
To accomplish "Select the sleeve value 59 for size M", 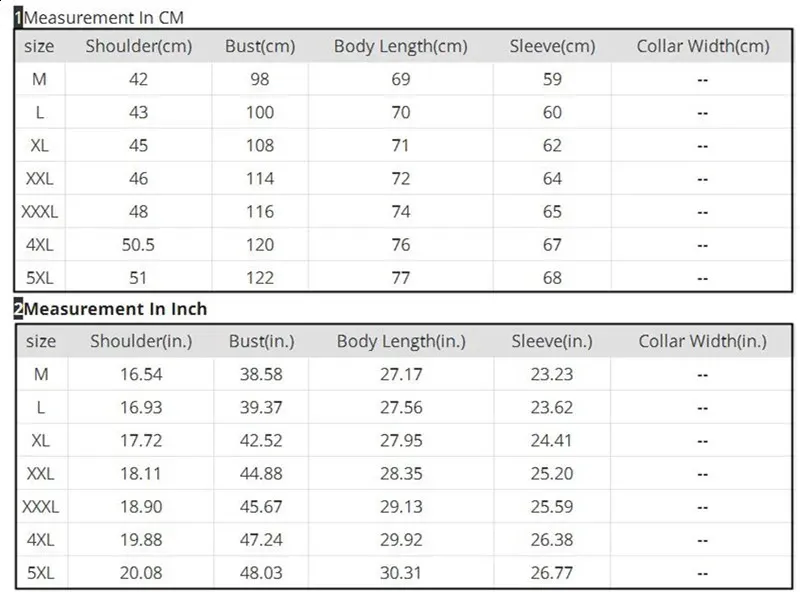I will (x=552, y=80).
